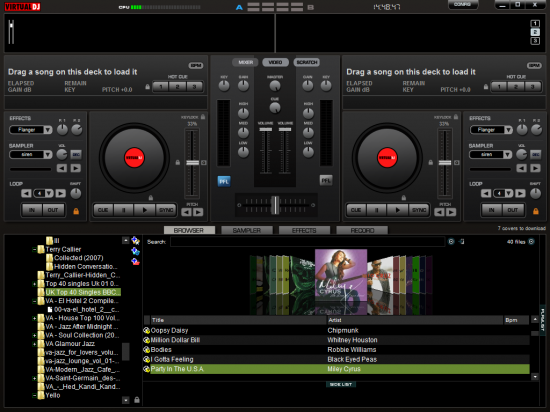Image resolution: width=550 pixels, height=412 pixels.
Task: Sync the right deck
Action: pyautogui.click(x=419, y=210)
